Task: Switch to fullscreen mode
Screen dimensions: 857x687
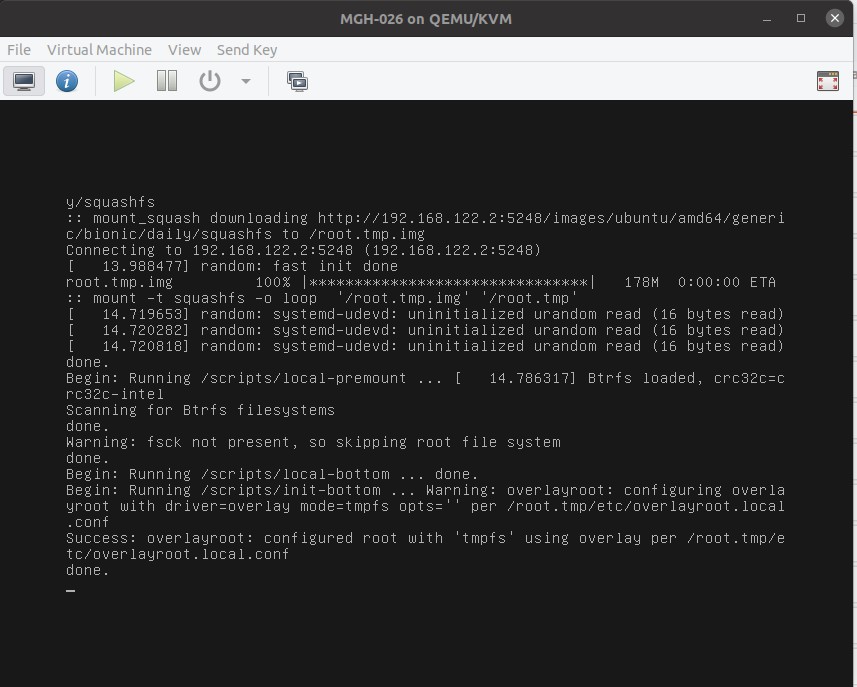Action: tap(827, 81)
